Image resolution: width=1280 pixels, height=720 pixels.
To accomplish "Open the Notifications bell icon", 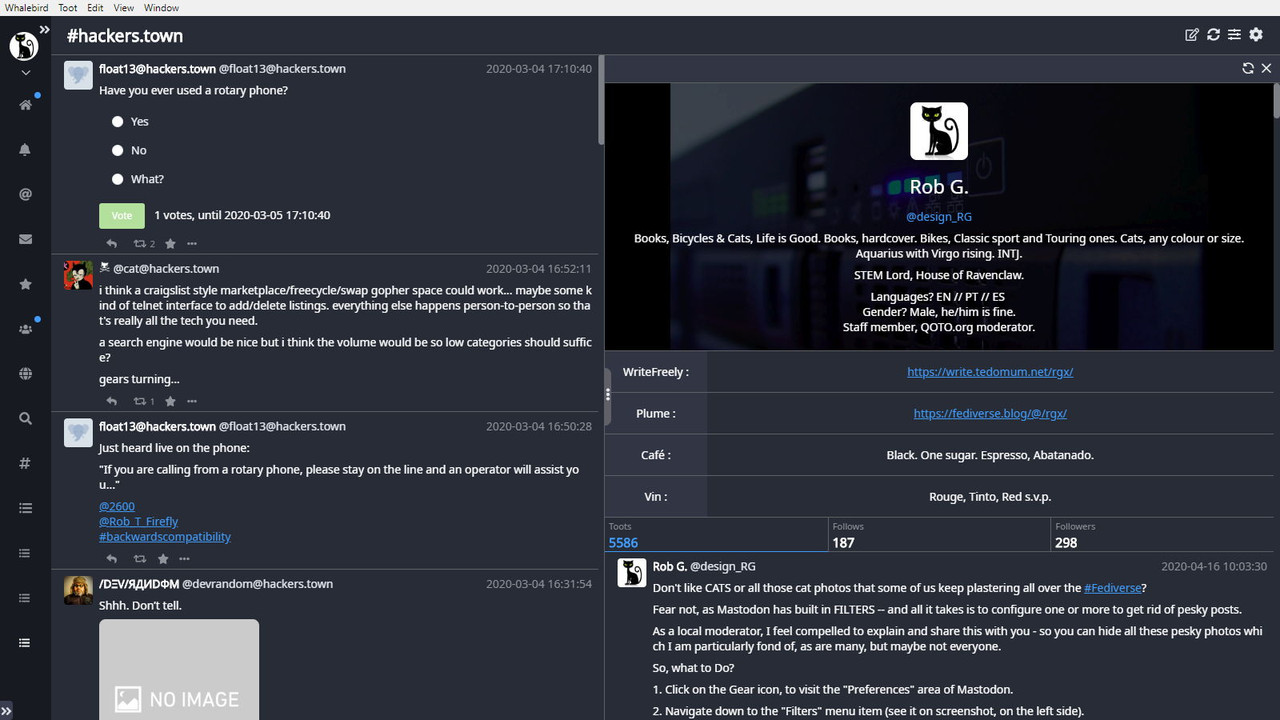I will 25,149.
